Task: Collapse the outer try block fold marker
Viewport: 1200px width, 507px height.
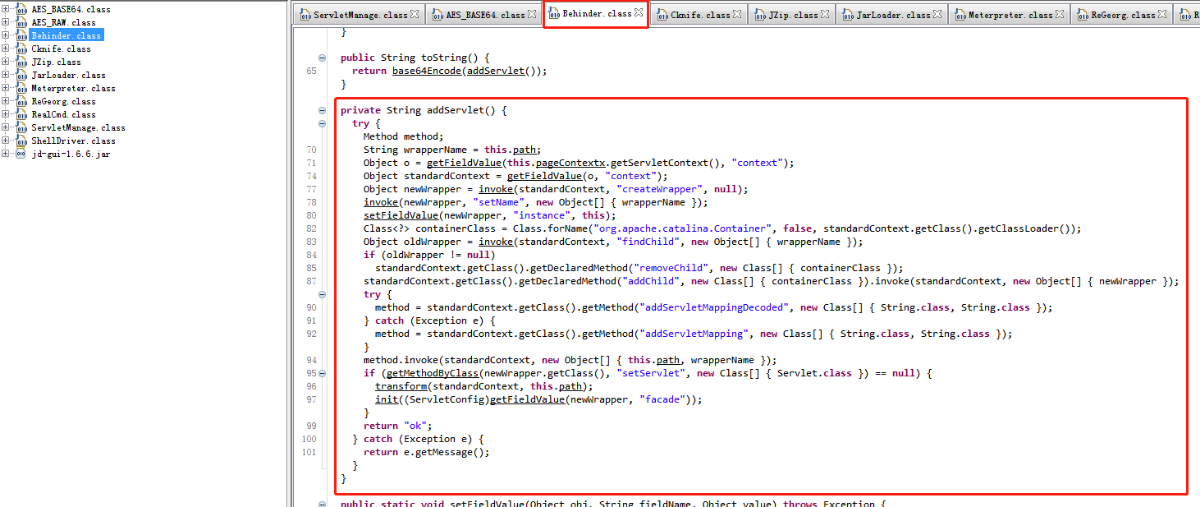Action: point(322,123)
